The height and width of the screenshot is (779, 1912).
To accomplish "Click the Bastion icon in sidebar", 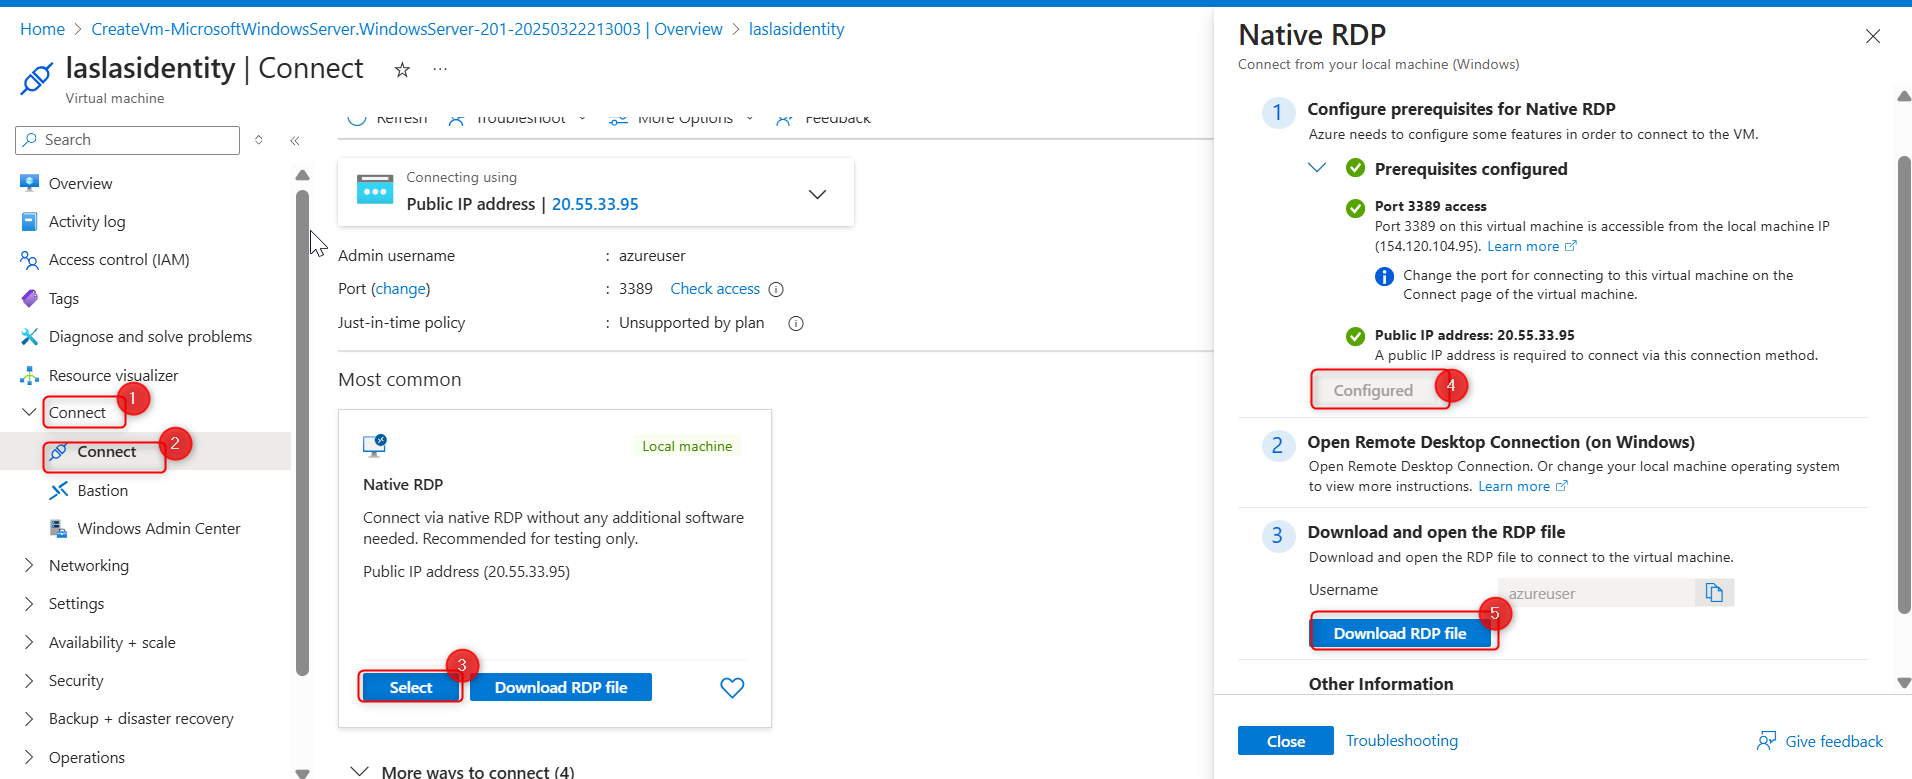I will click(x=59, y=490).
